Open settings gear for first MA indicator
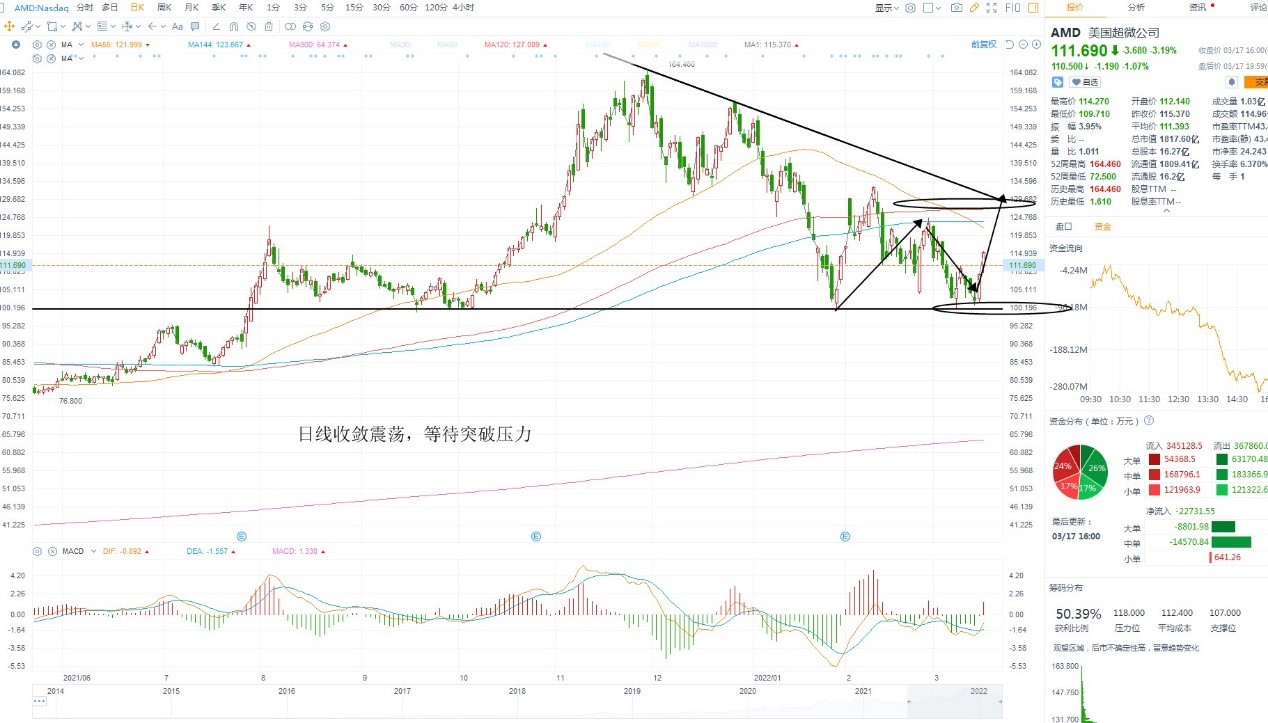 37,45
